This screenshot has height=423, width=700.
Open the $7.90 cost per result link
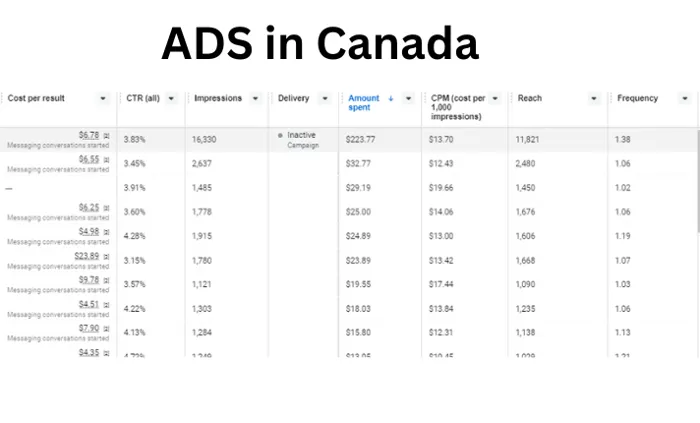click(x=89, y=328)
